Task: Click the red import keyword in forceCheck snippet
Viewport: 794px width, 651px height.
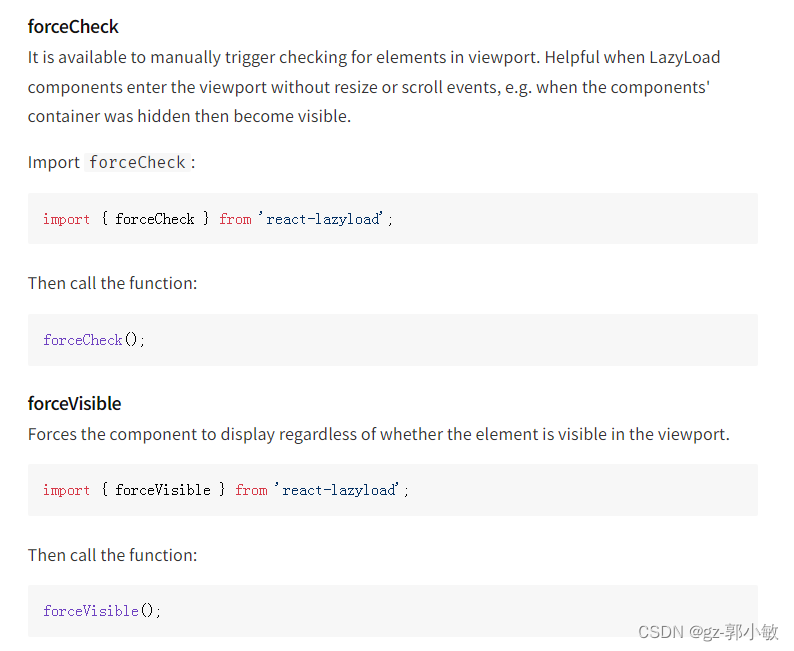Action: point(66,219)
